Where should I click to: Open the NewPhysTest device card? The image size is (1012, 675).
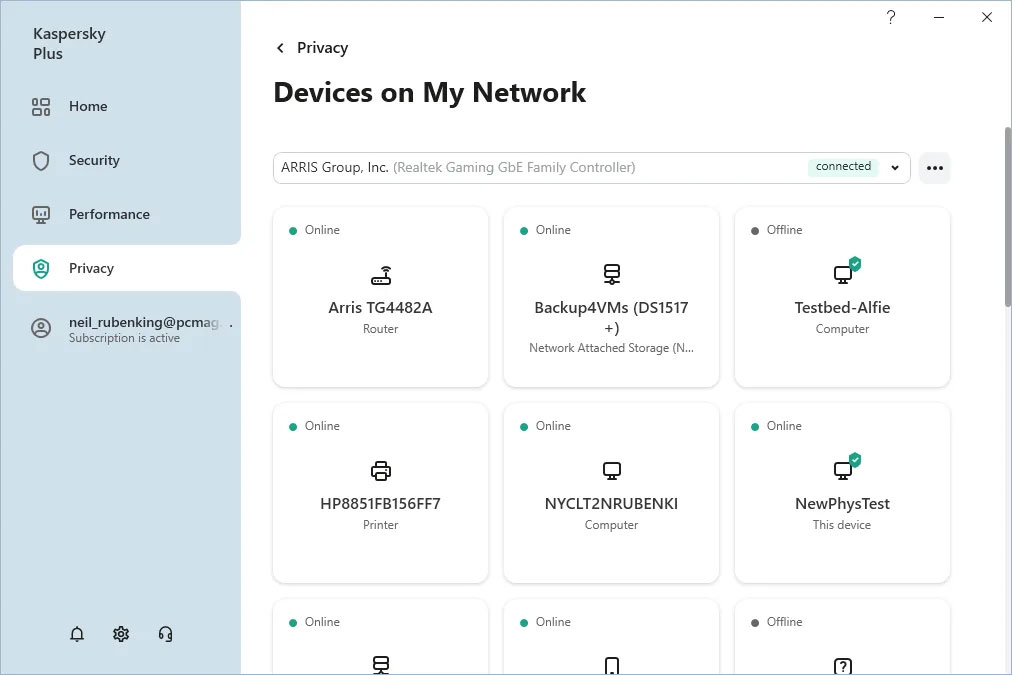click(842, 493)
